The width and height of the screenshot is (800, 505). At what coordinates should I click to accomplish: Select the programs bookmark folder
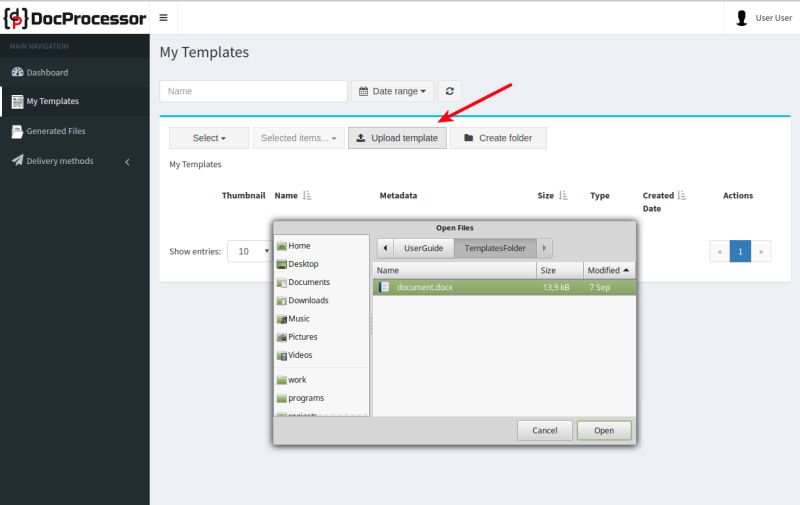click(321, 398)
